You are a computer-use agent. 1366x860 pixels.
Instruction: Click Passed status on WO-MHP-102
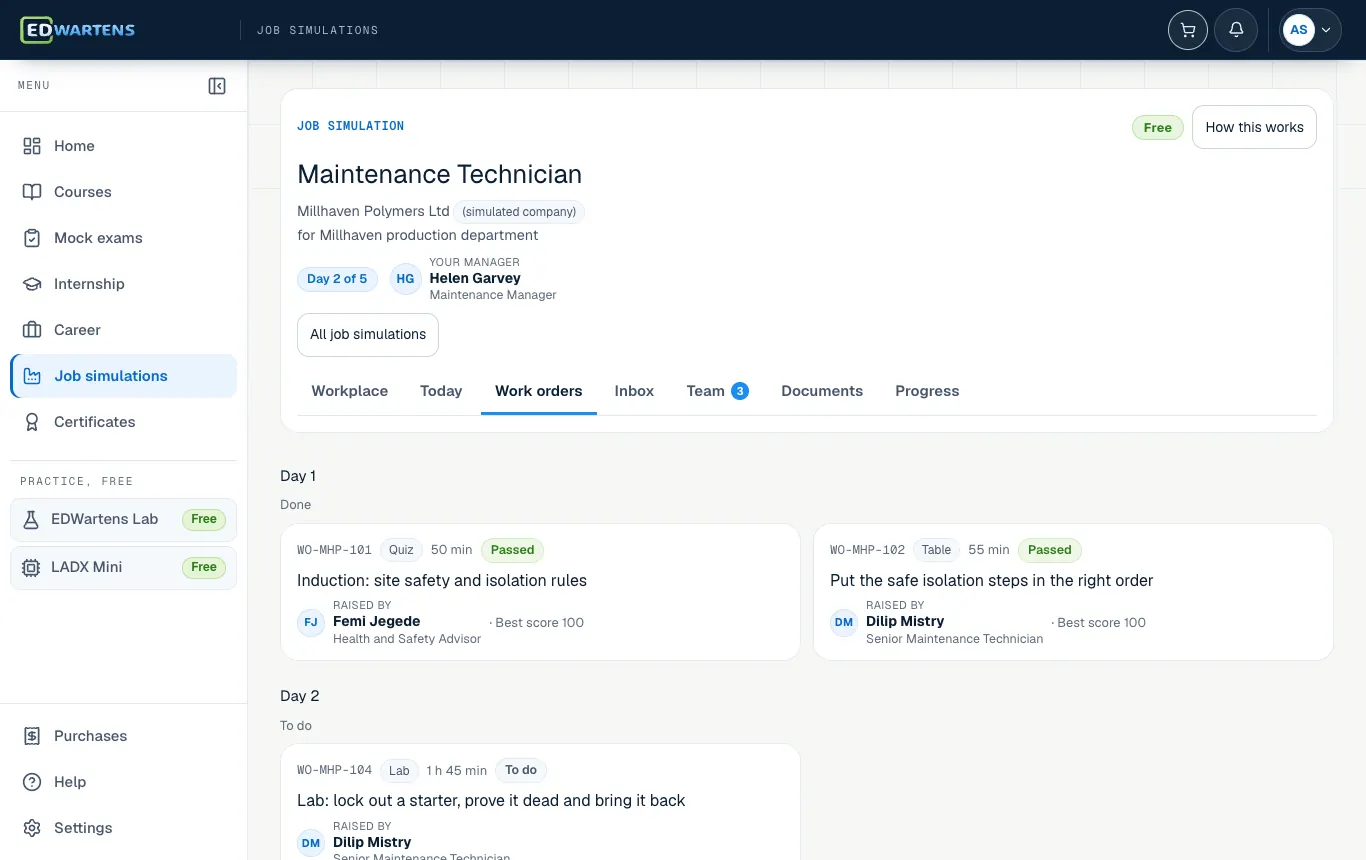[x=1050, y=550]
